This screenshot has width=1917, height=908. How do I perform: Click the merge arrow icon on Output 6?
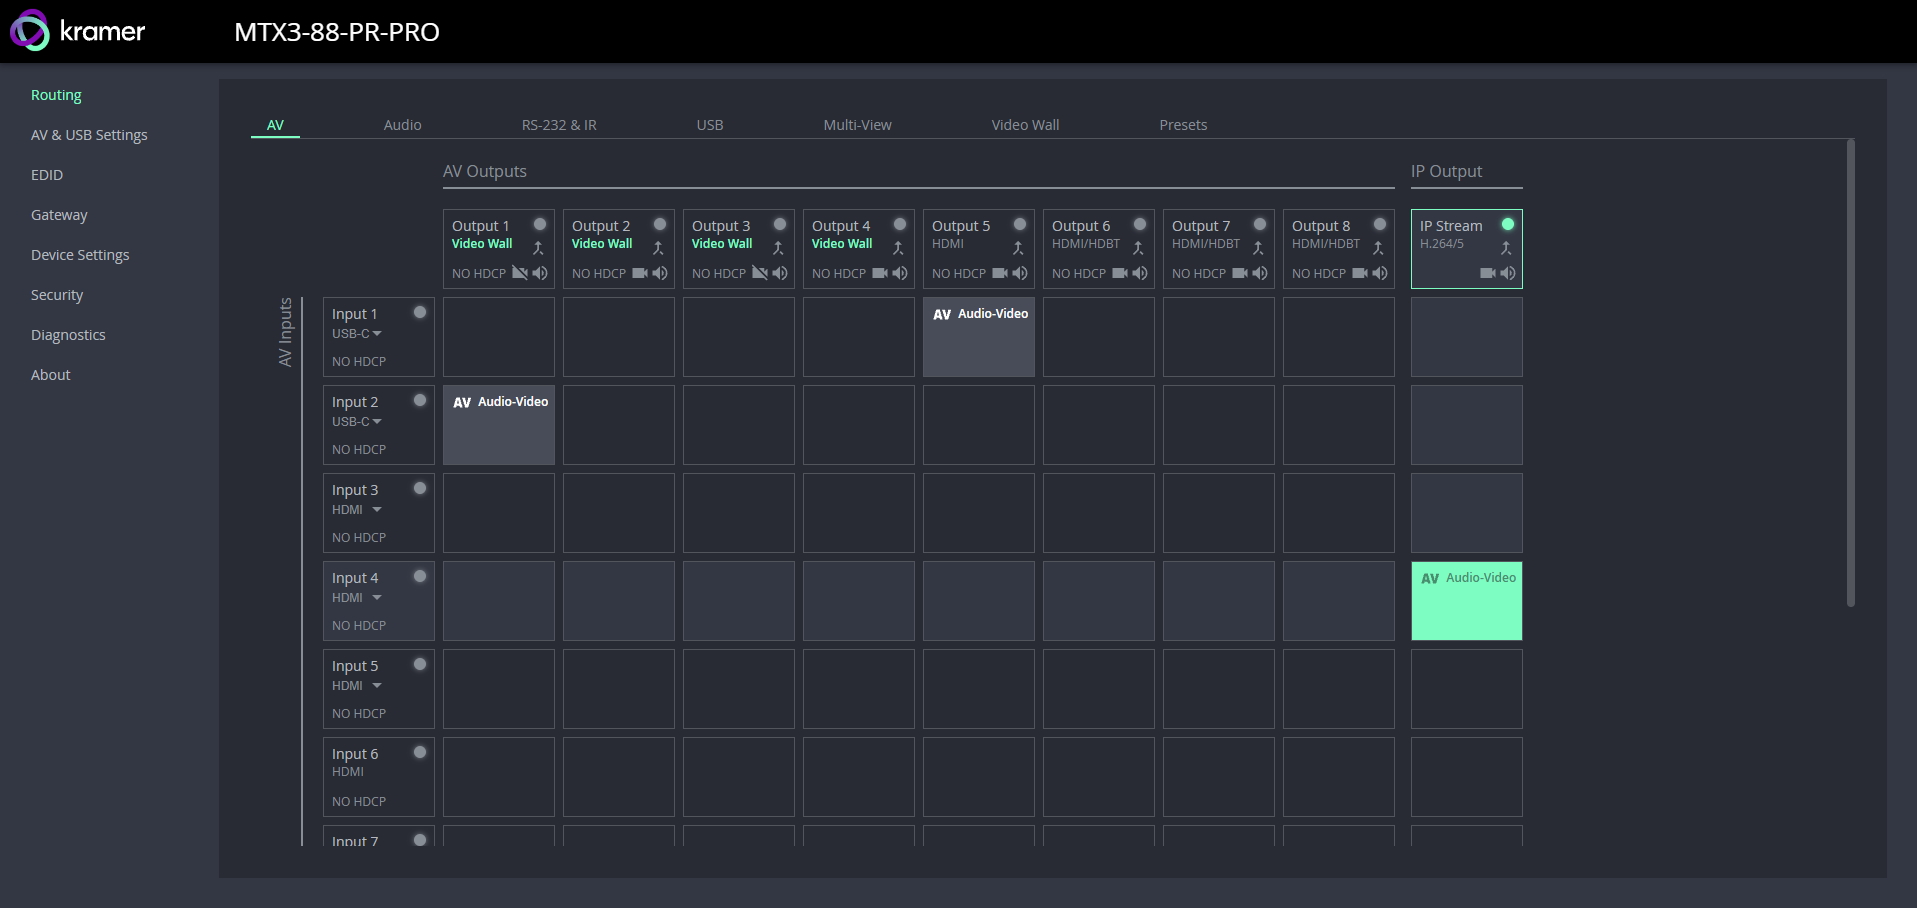[x=1138, y=248]
